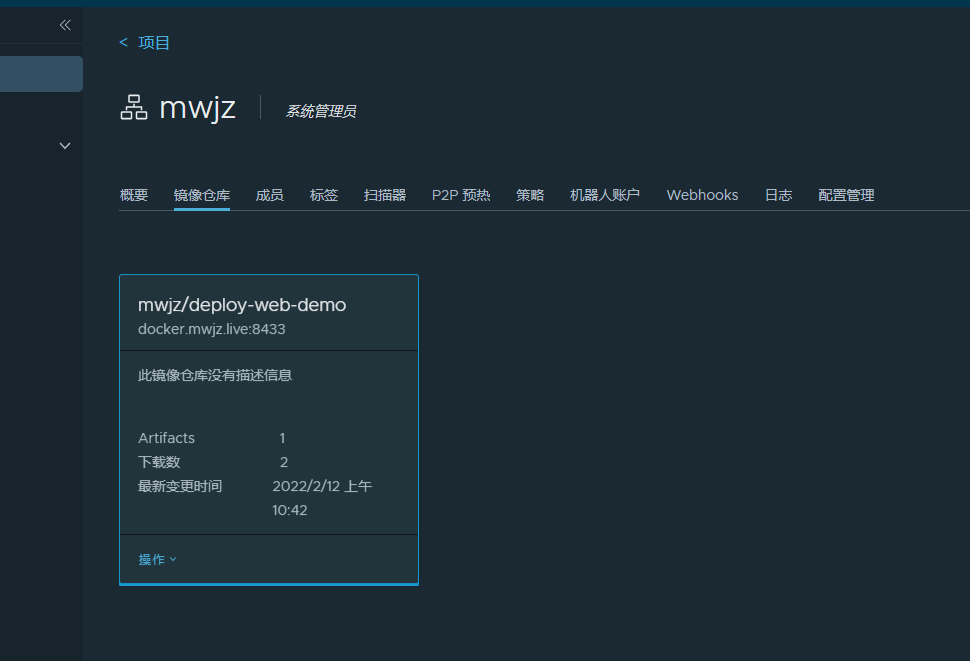Switch to the 机器人账户 tab
This screenshot has height=661, width=970.
pyautogui.click(x=605, y=195)
